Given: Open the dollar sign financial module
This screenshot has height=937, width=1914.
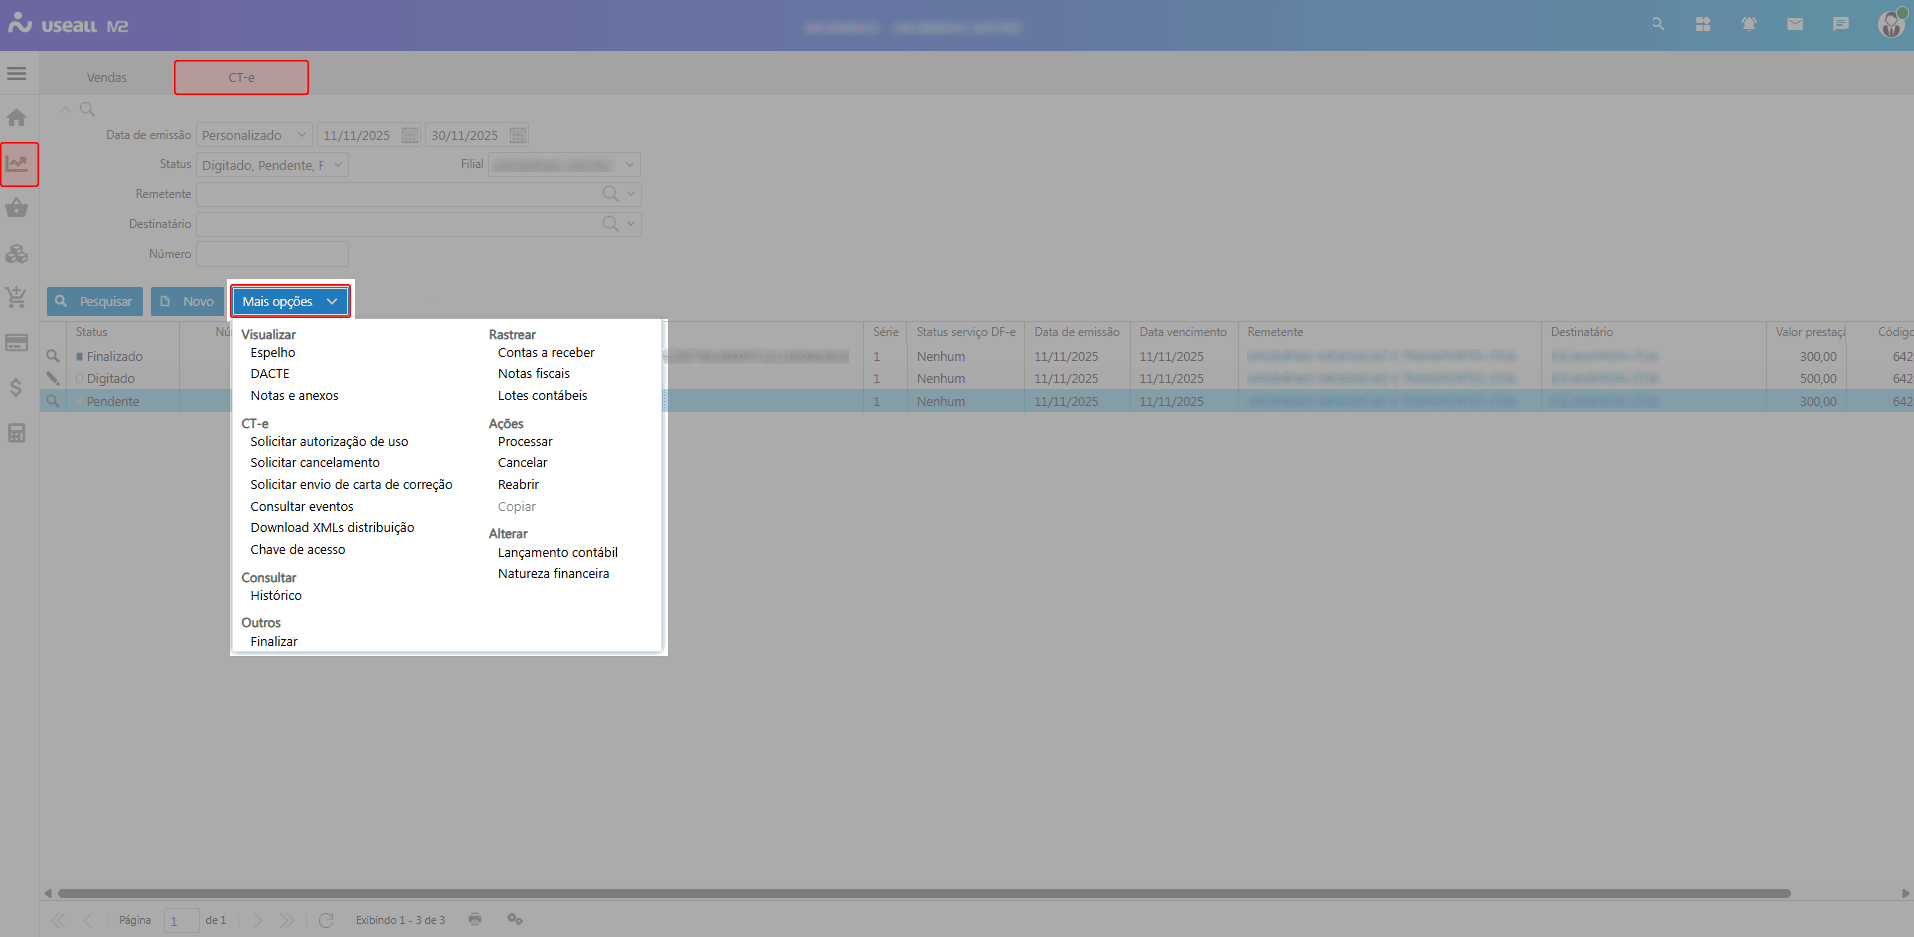Looking at the screenshot, I should [16, 388].
